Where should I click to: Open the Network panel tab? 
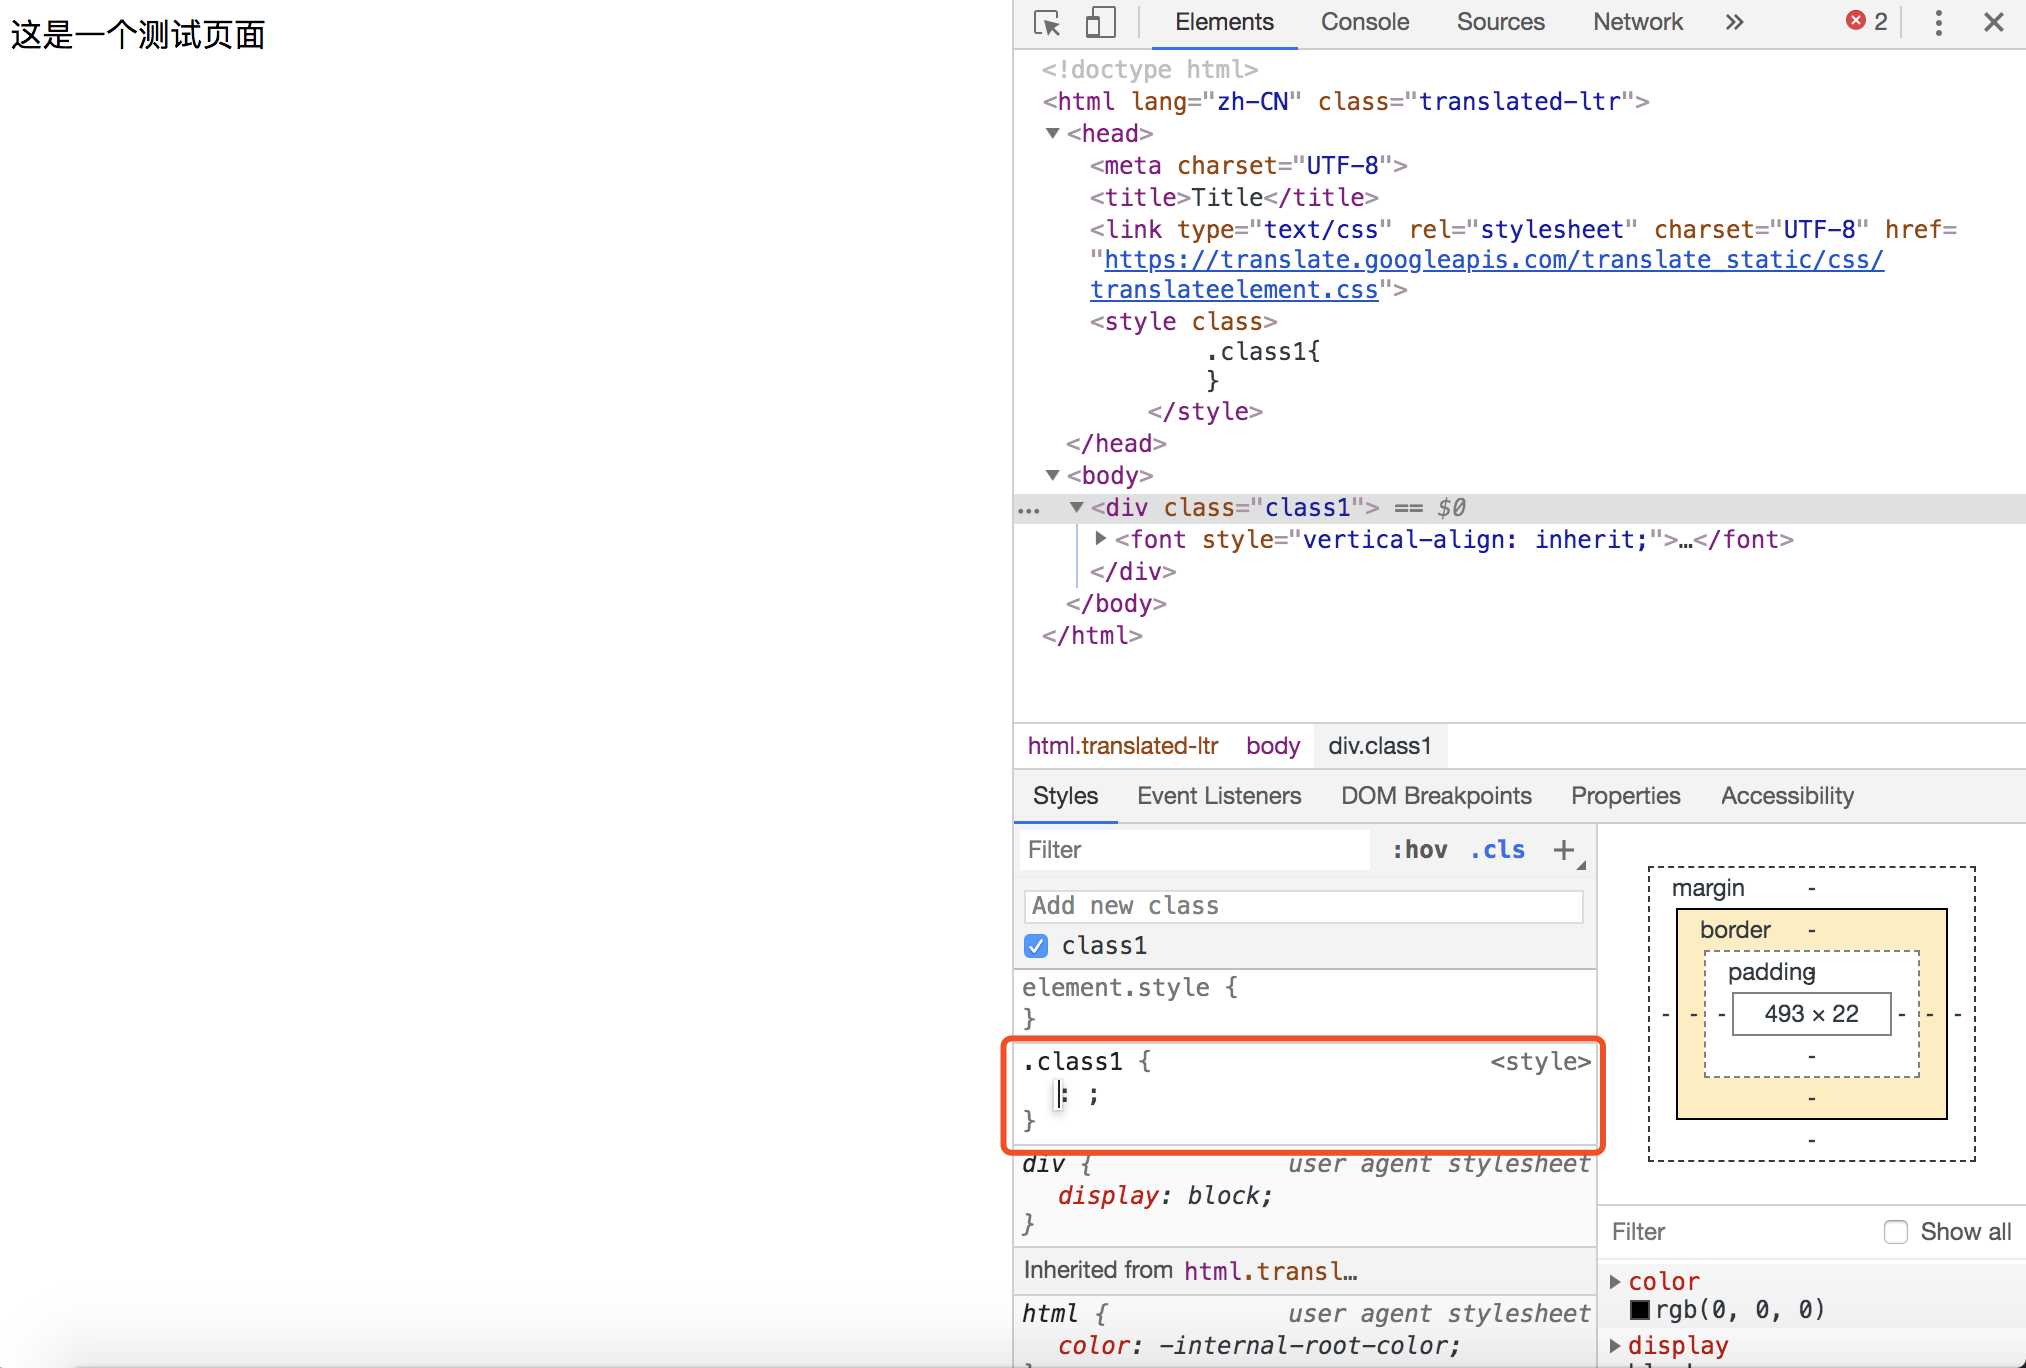coord(1637,21)
